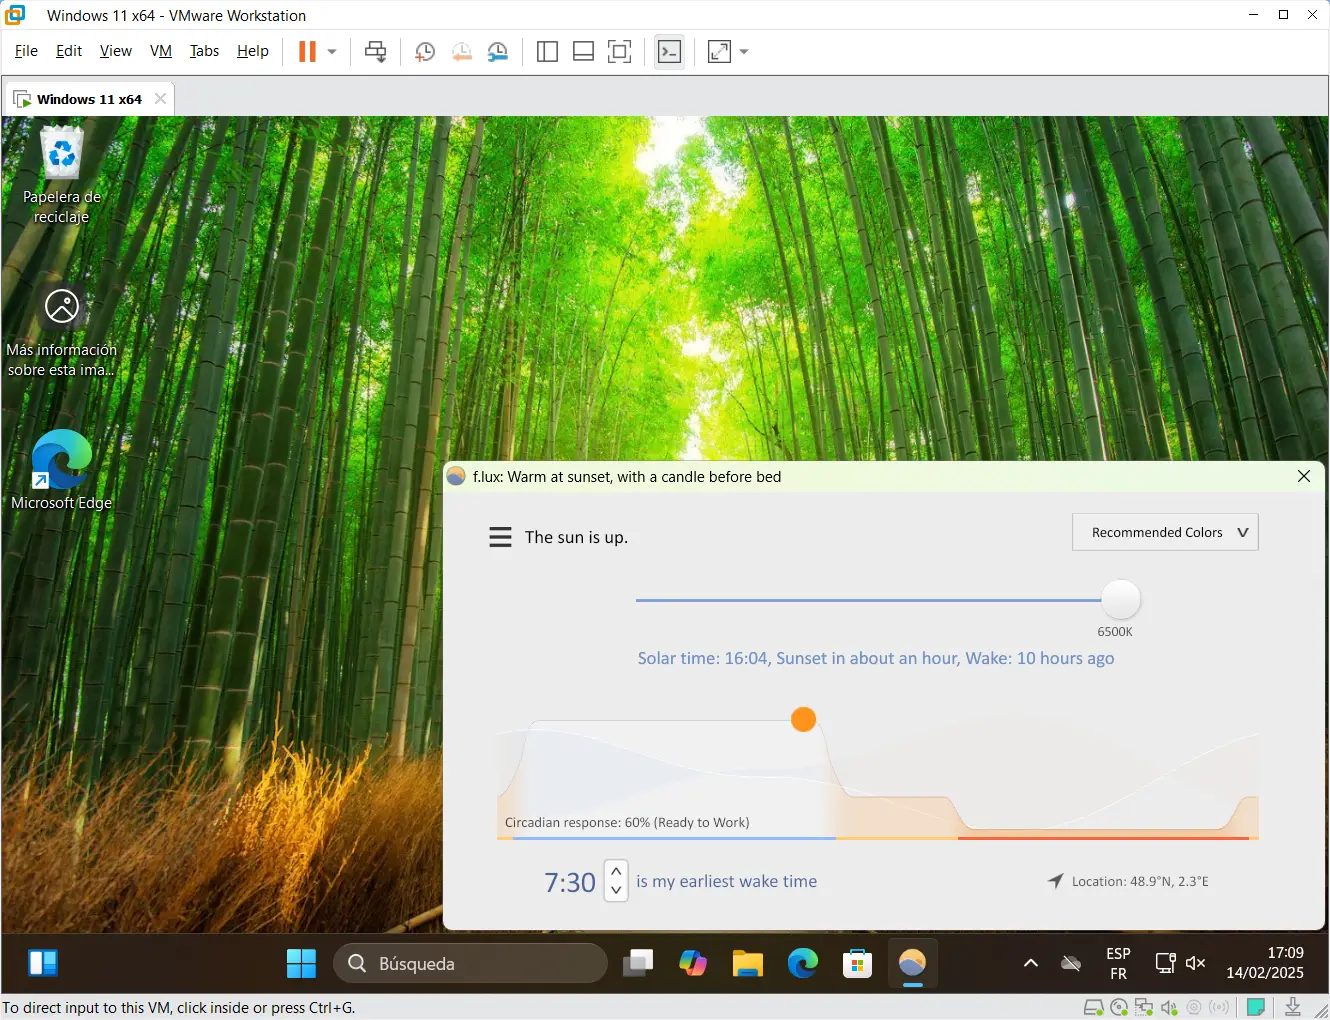The image size is (1330, 1020).
Task: Click the VMware Tools install download icon
Action: [x=1293, y=1007]
